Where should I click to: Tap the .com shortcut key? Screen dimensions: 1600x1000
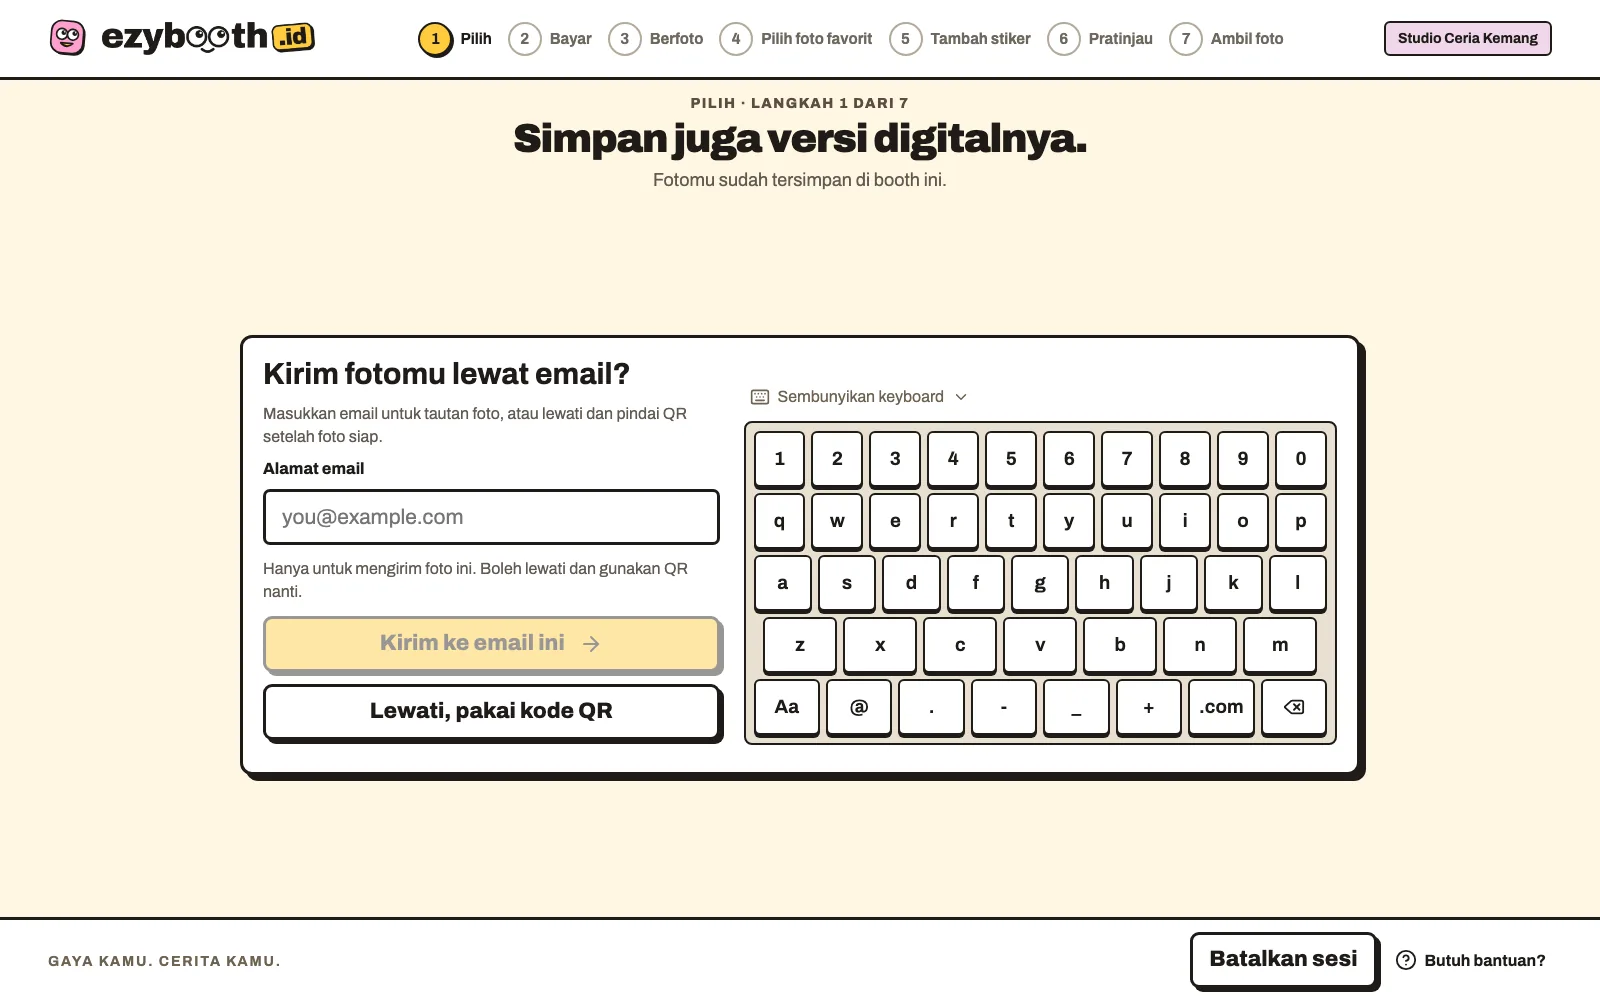click(x=1222, y=707)
